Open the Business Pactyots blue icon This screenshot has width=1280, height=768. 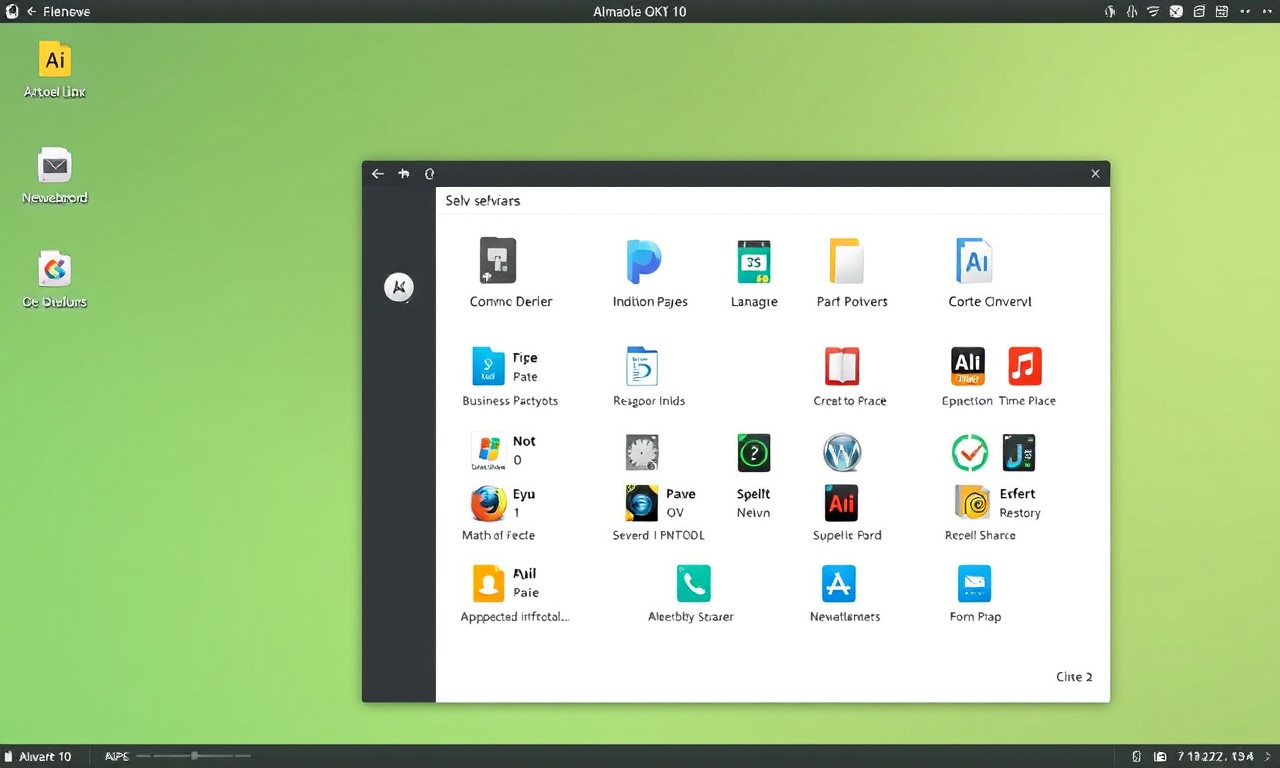[x=489, y=366]
